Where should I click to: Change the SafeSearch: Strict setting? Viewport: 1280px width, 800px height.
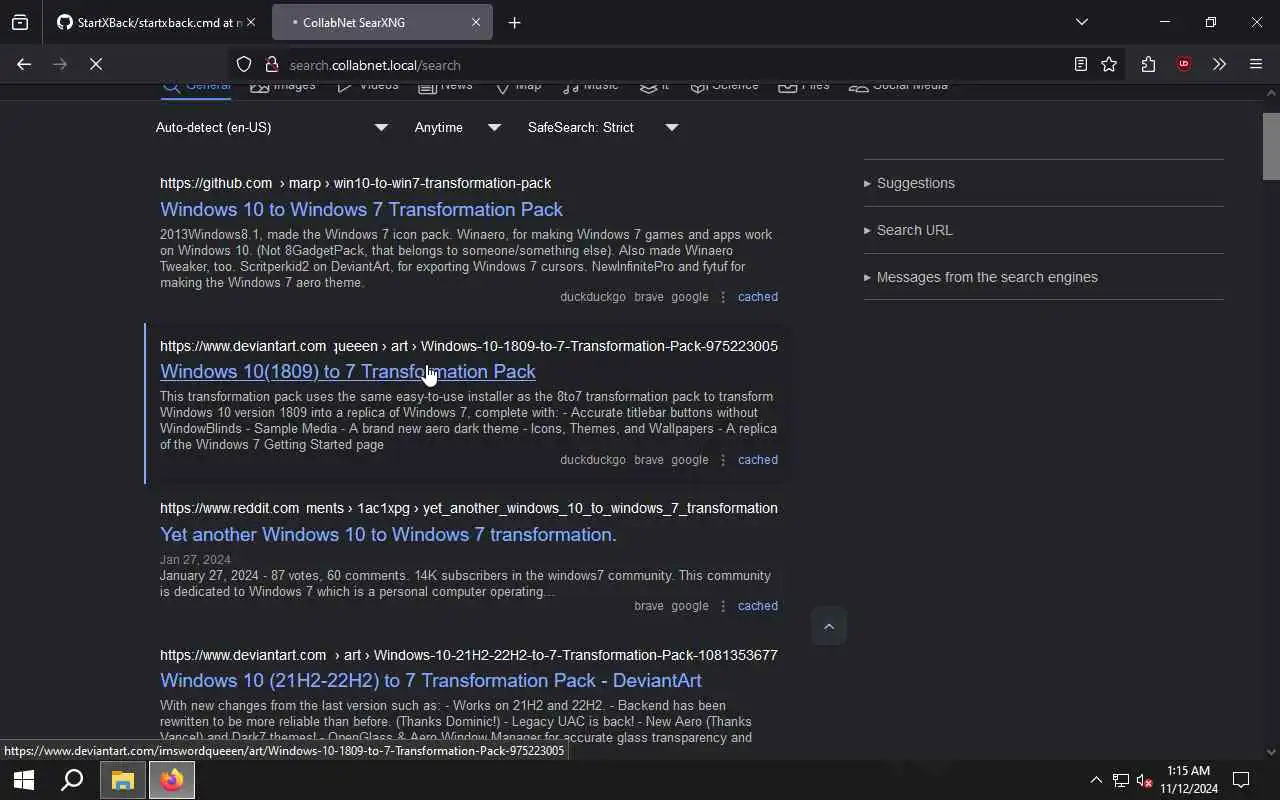pos(603,127)
